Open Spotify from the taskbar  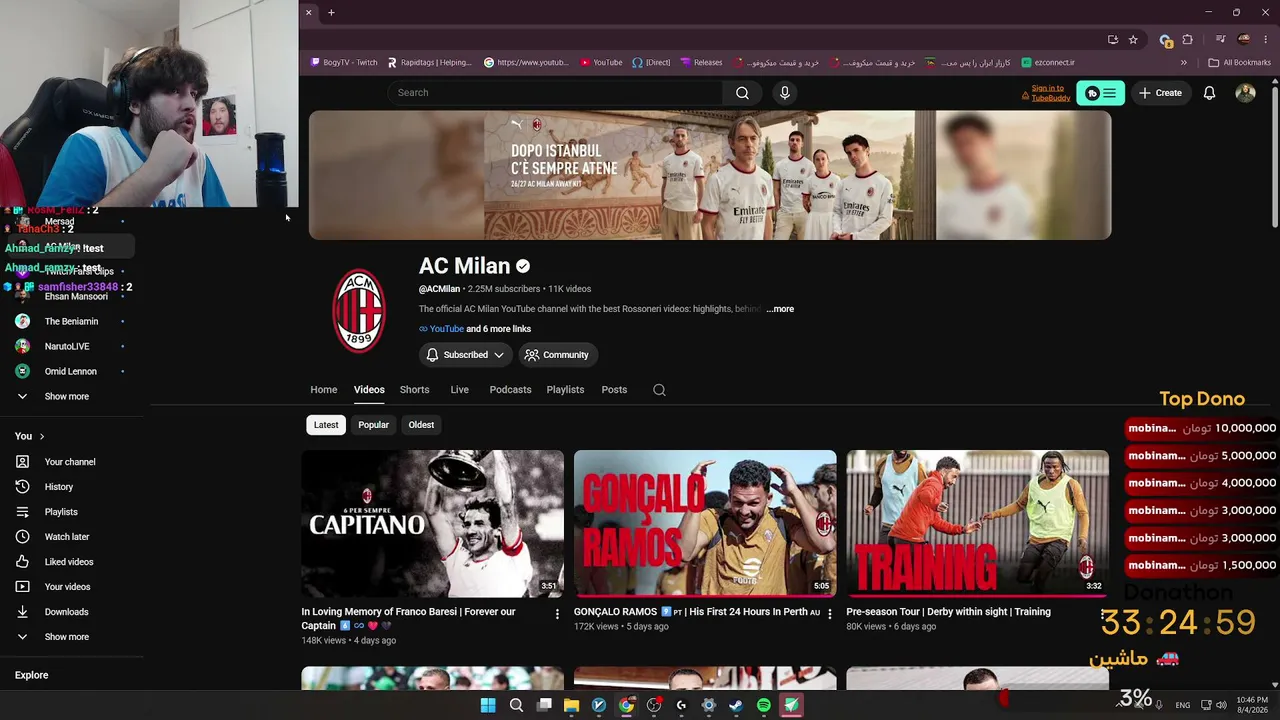764,705
